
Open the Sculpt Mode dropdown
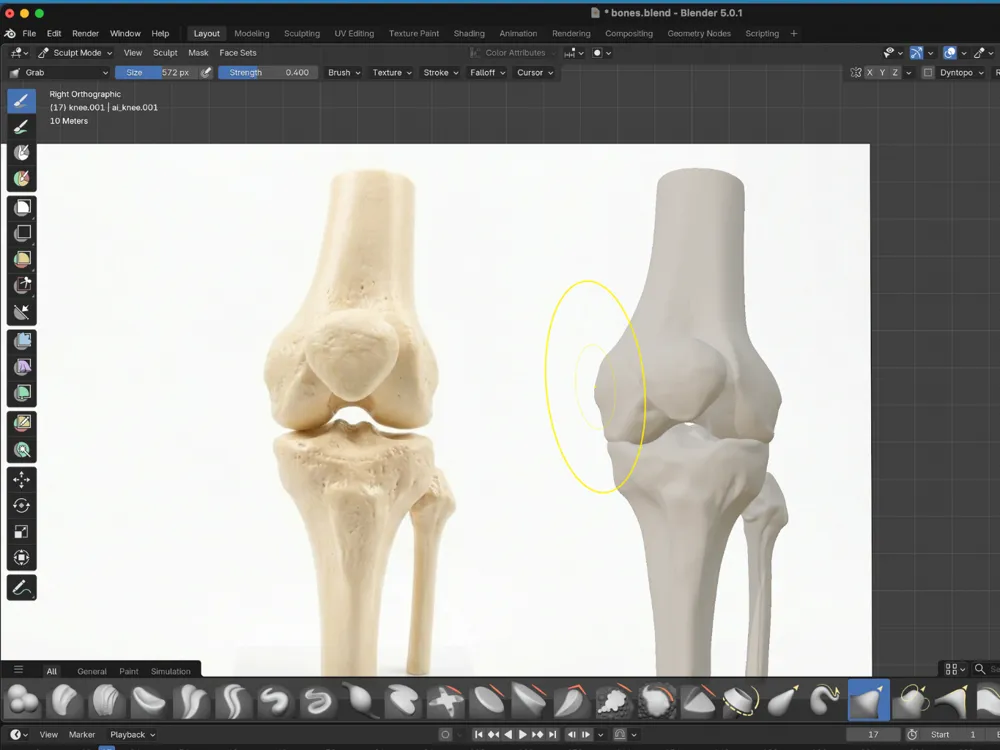[75, 53]
